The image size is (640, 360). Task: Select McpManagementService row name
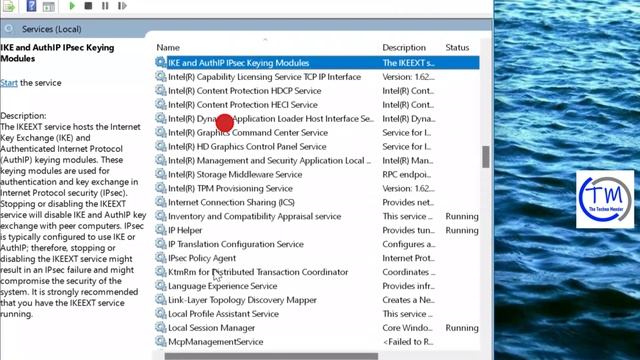[216, 342]
